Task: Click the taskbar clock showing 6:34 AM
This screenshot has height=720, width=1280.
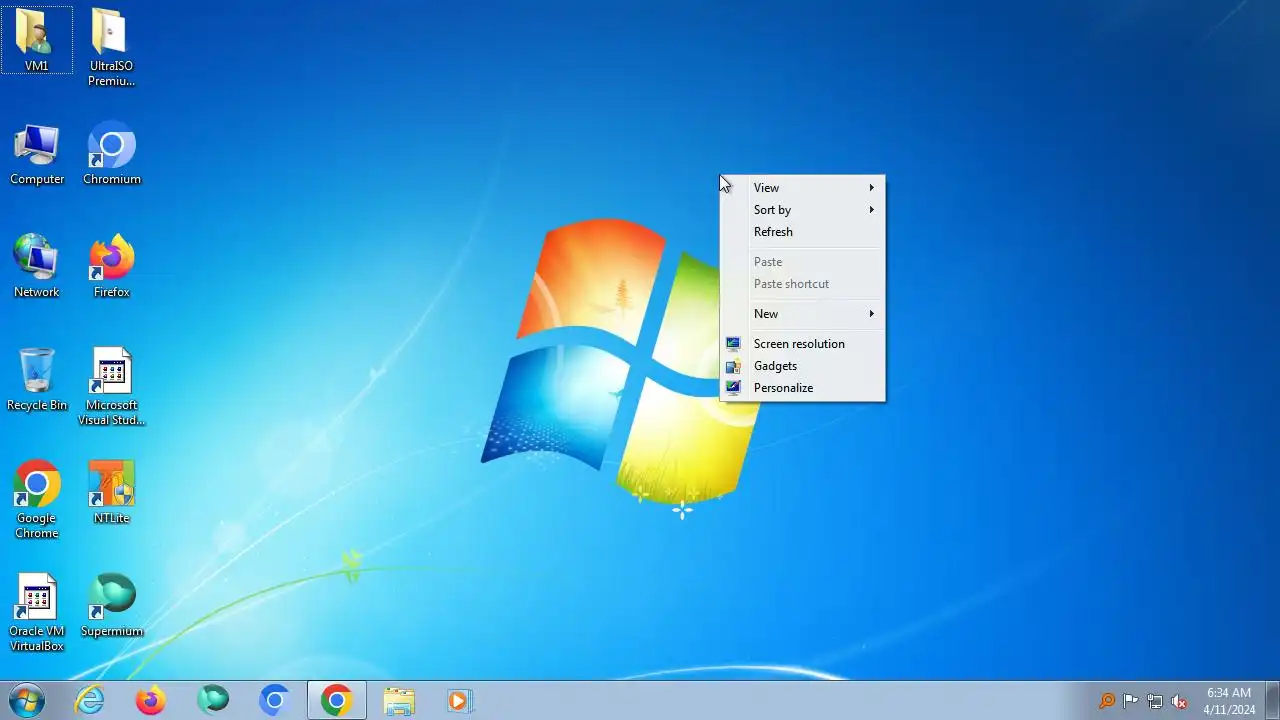Action: click(x=1229, y=701)
